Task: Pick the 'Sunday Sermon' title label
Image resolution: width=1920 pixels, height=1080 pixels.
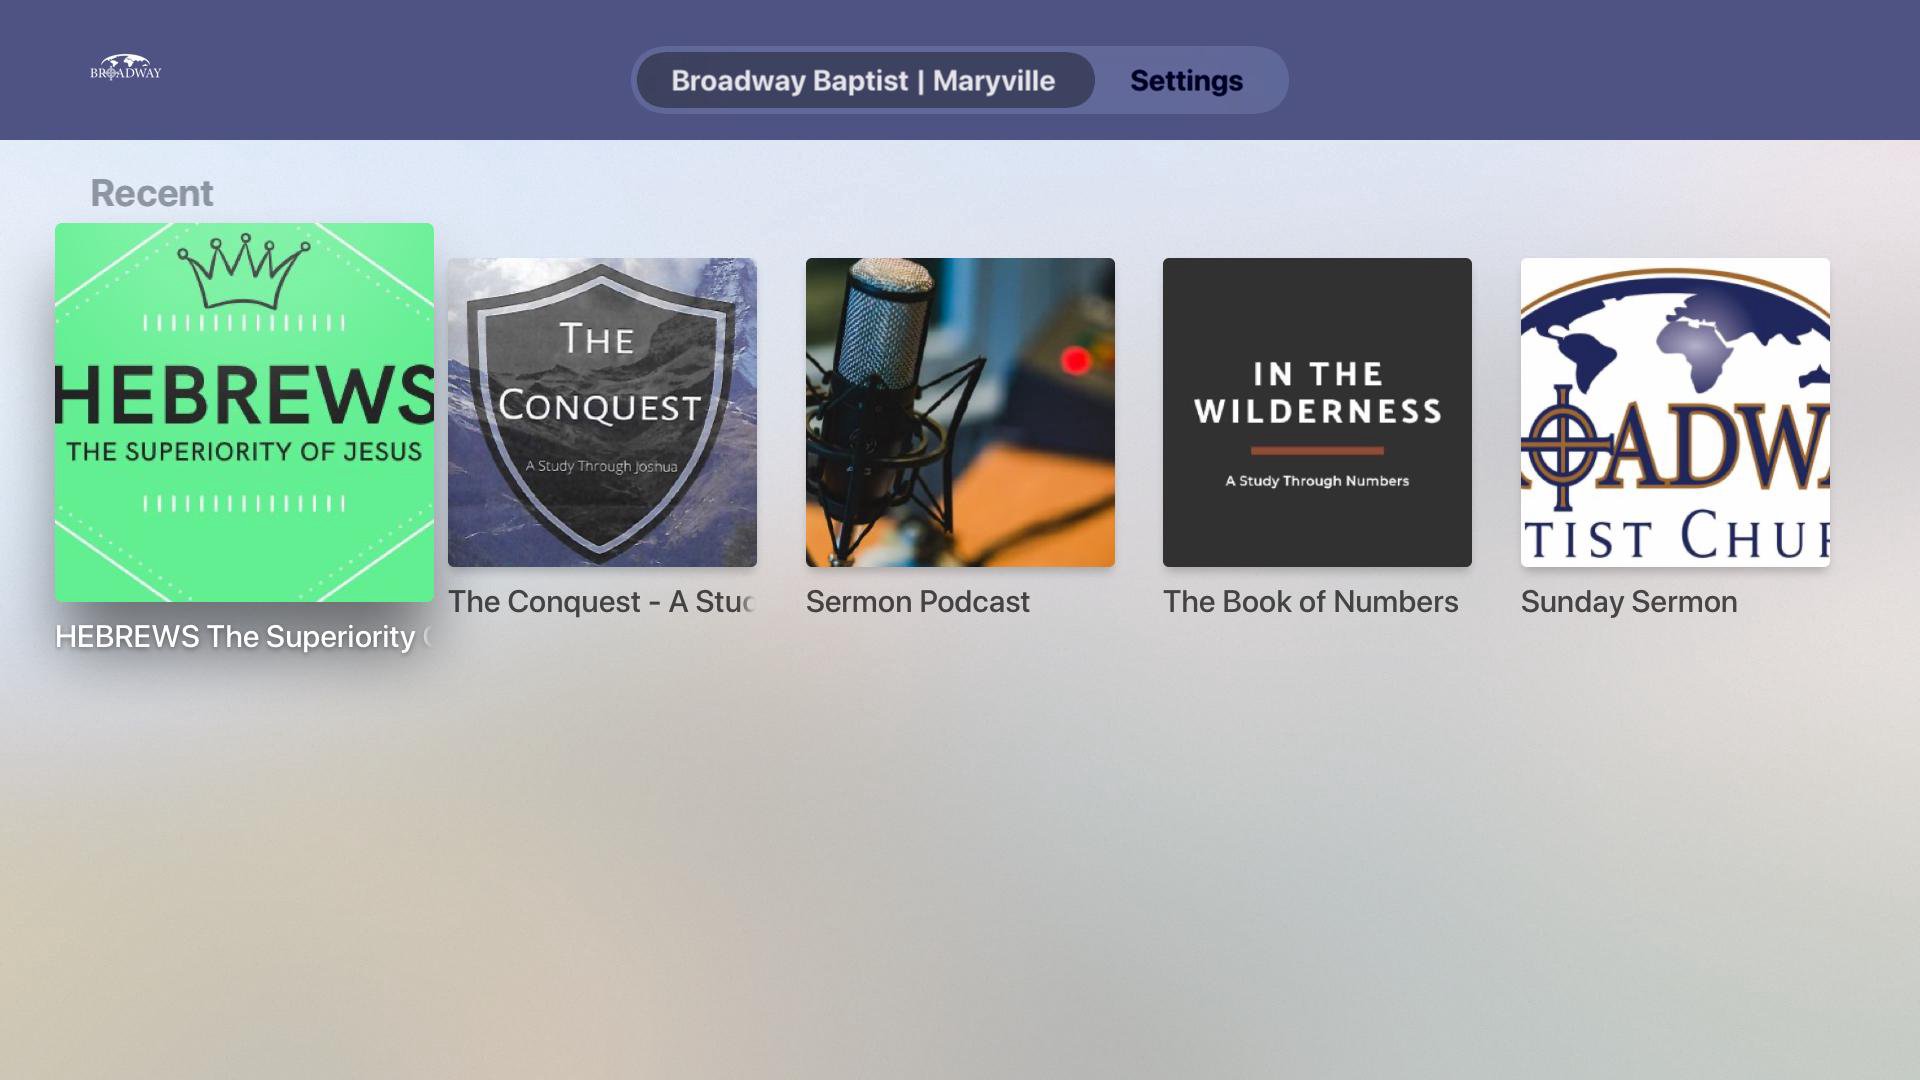Action: pyautogui.click(x=1628, y=602)
